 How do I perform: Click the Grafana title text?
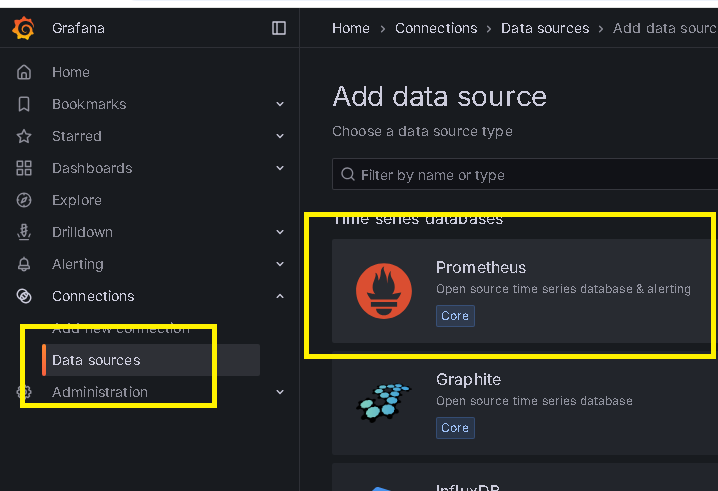point(78,28)
